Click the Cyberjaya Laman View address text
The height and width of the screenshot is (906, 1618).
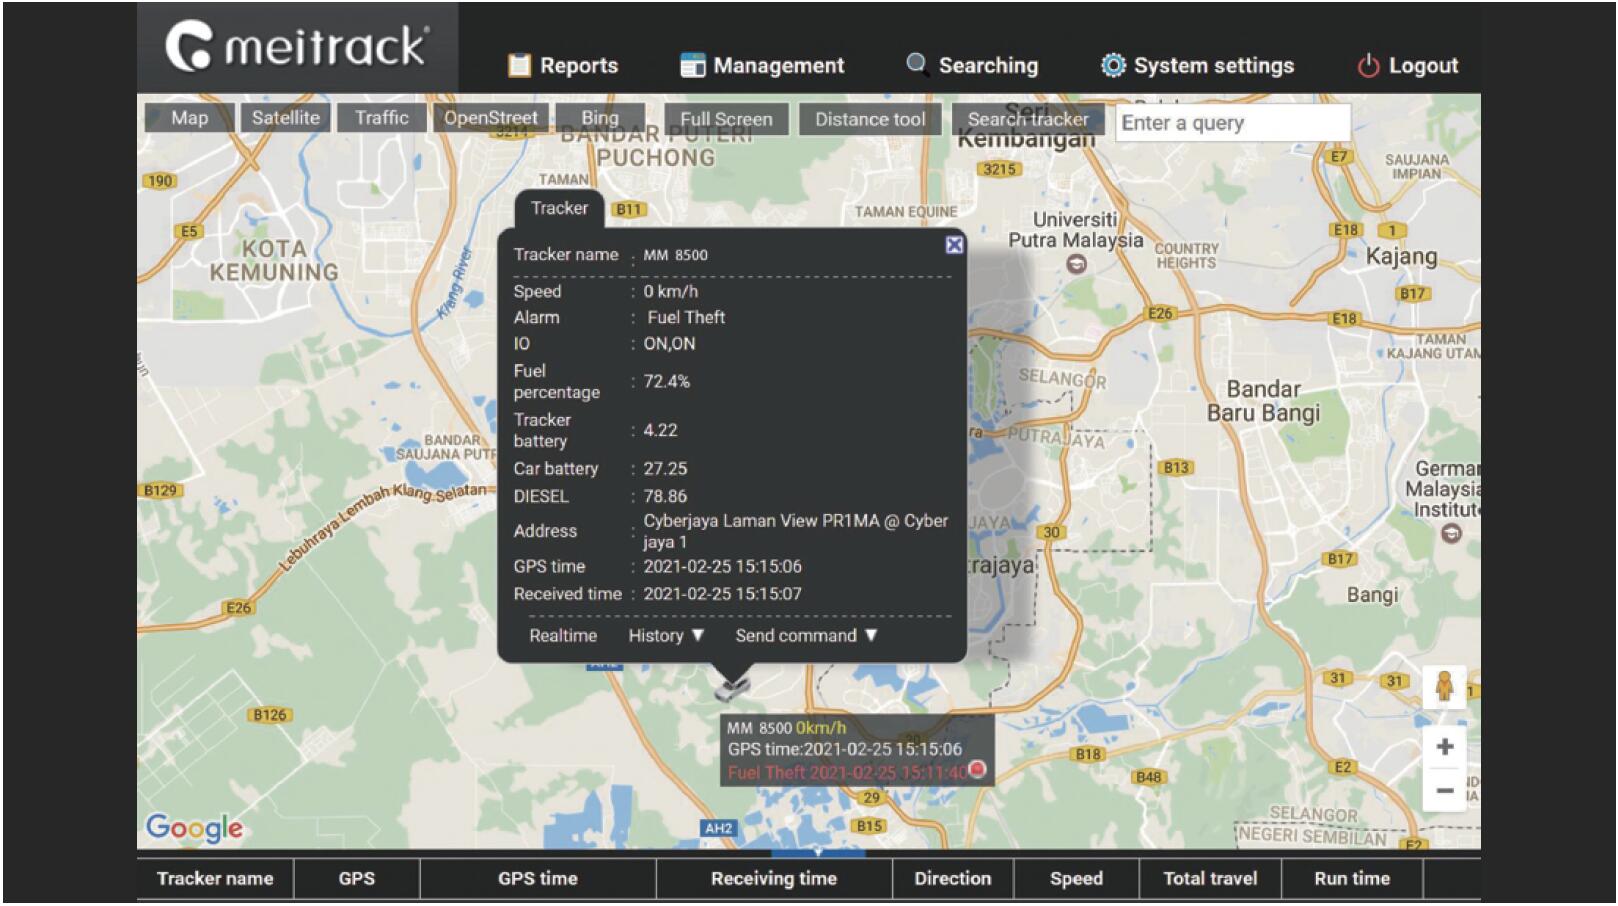[x=795, y=531]
